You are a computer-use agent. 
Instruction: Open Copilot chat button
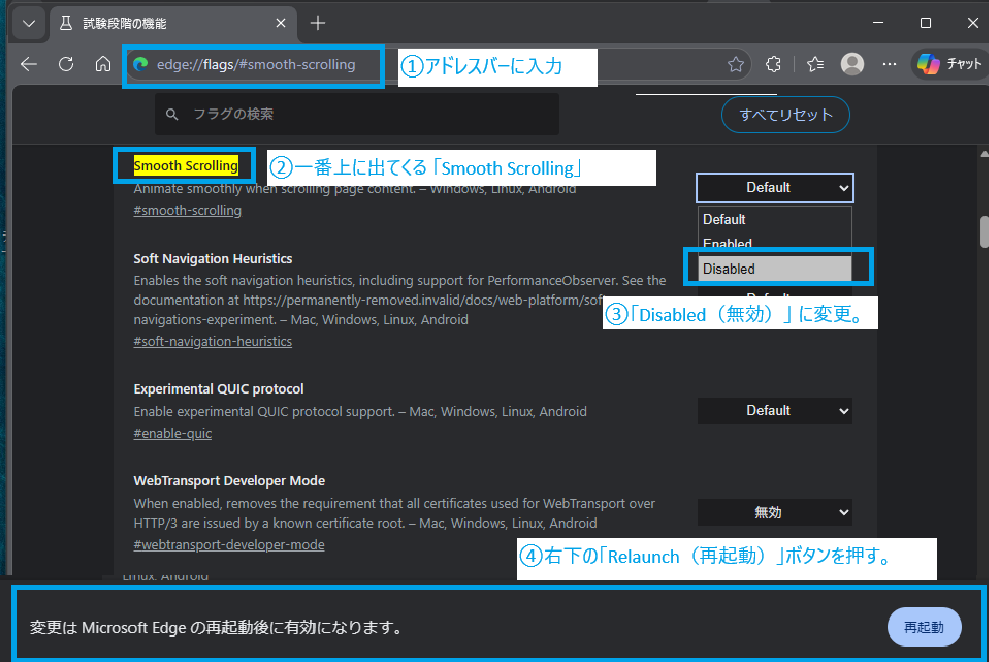click(949, 64)
